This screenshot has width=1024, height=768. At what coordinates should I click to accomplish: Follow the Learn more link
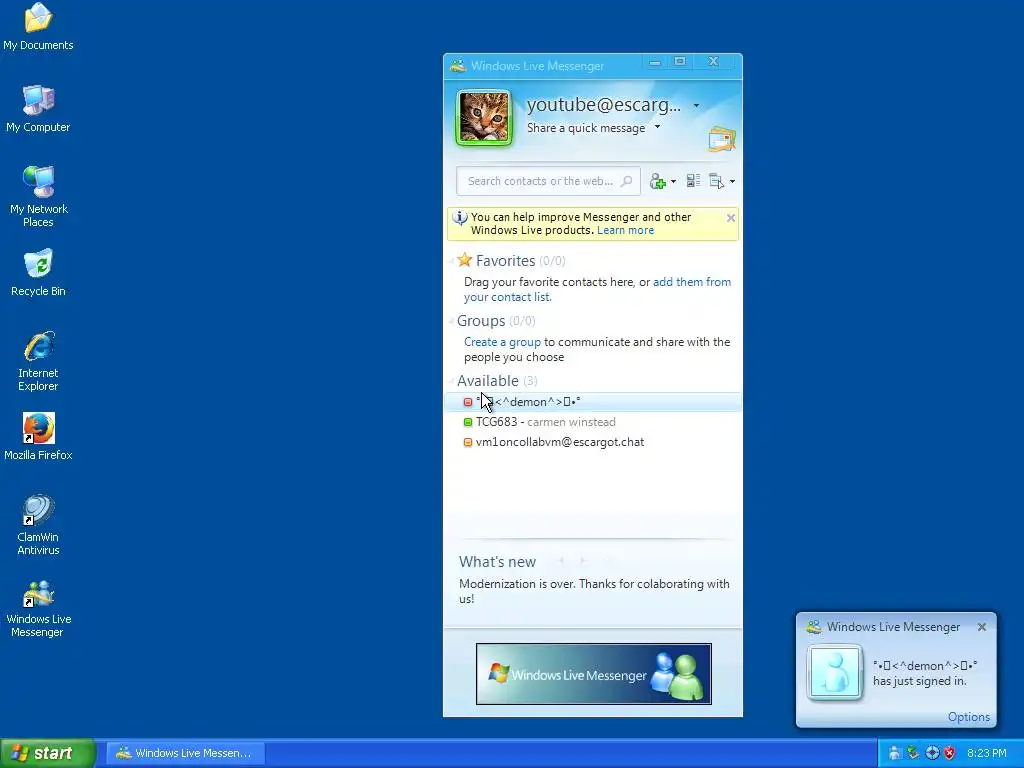(x=625, y=230)
